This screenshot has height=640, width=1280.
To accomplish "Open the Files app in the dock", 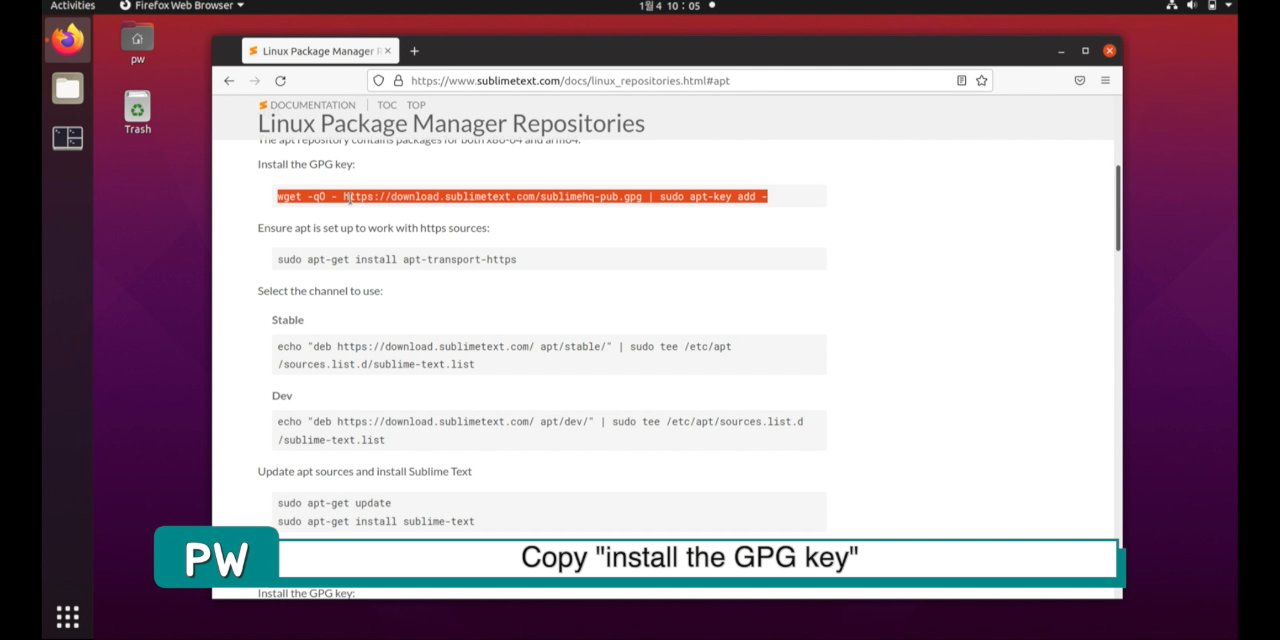I will pos(68,88).
